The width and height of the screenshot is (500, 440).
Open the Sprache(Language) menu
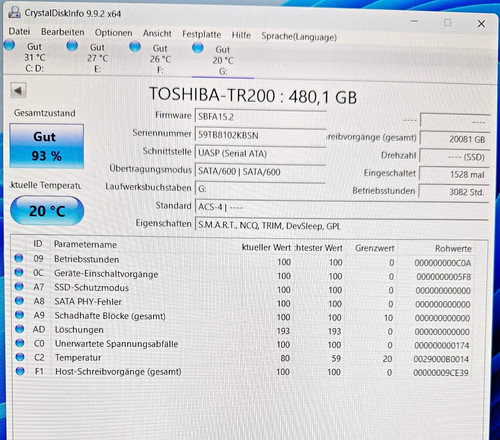(x=299, y=37)
